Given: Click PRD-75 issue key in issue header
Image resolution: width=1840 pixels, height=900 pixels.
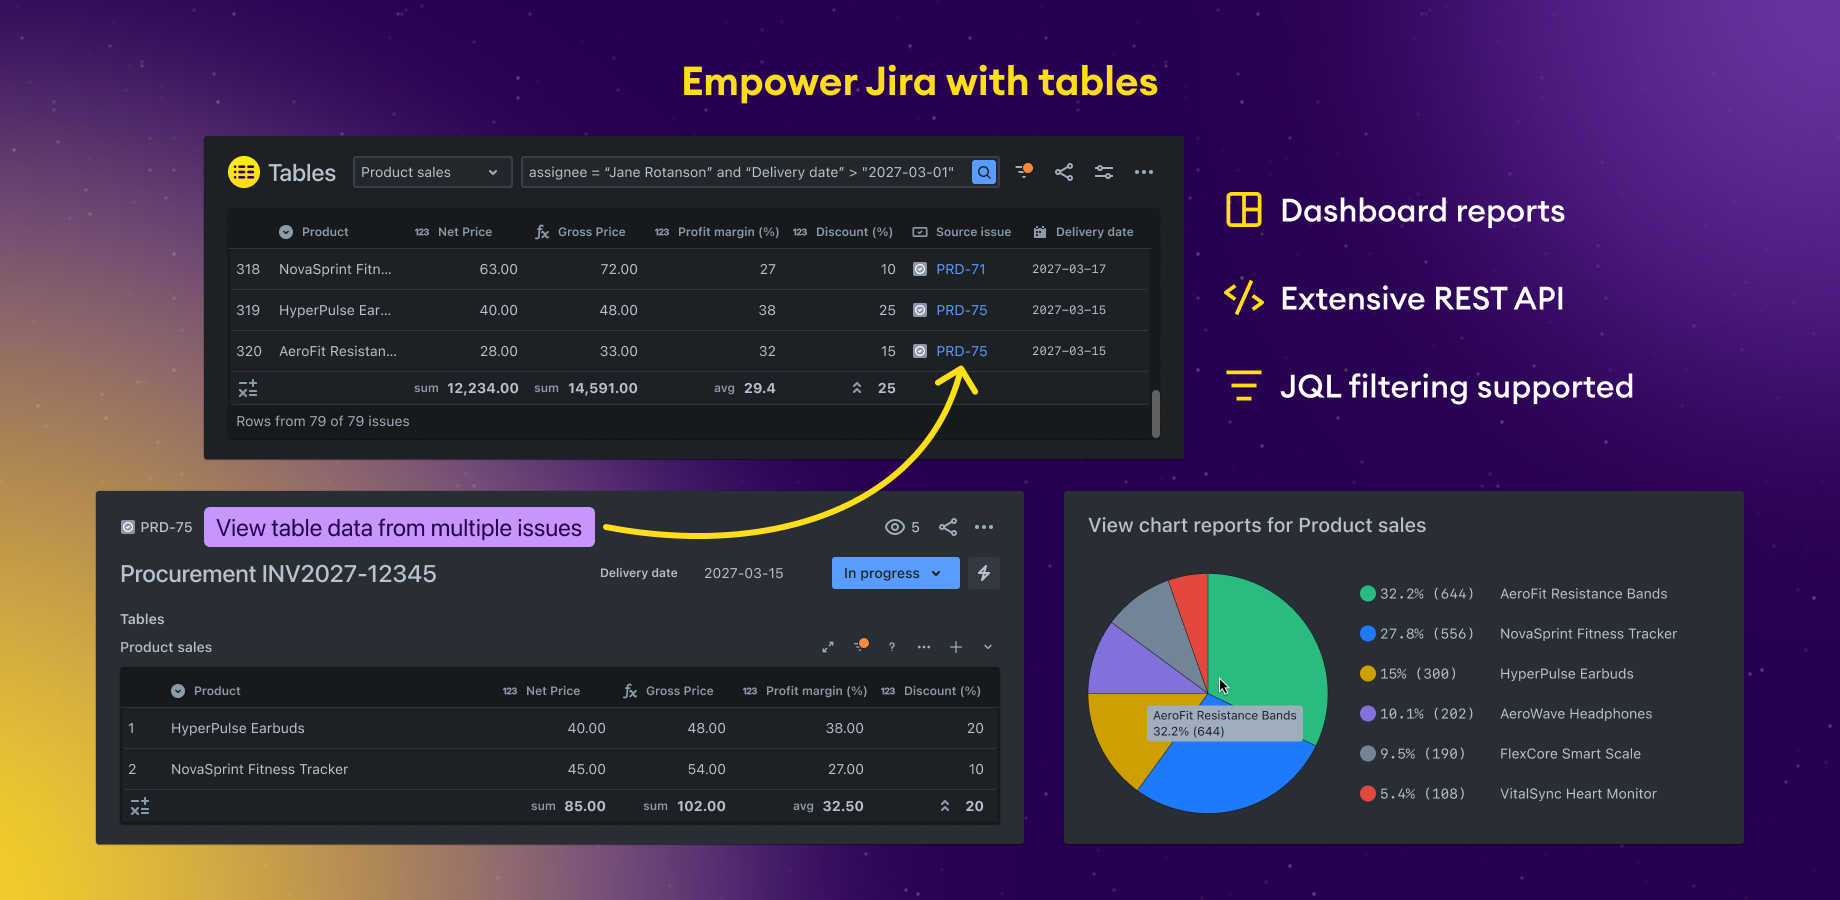Looking at the screenshot, I should pyautogui.click(x=166, y=527).
